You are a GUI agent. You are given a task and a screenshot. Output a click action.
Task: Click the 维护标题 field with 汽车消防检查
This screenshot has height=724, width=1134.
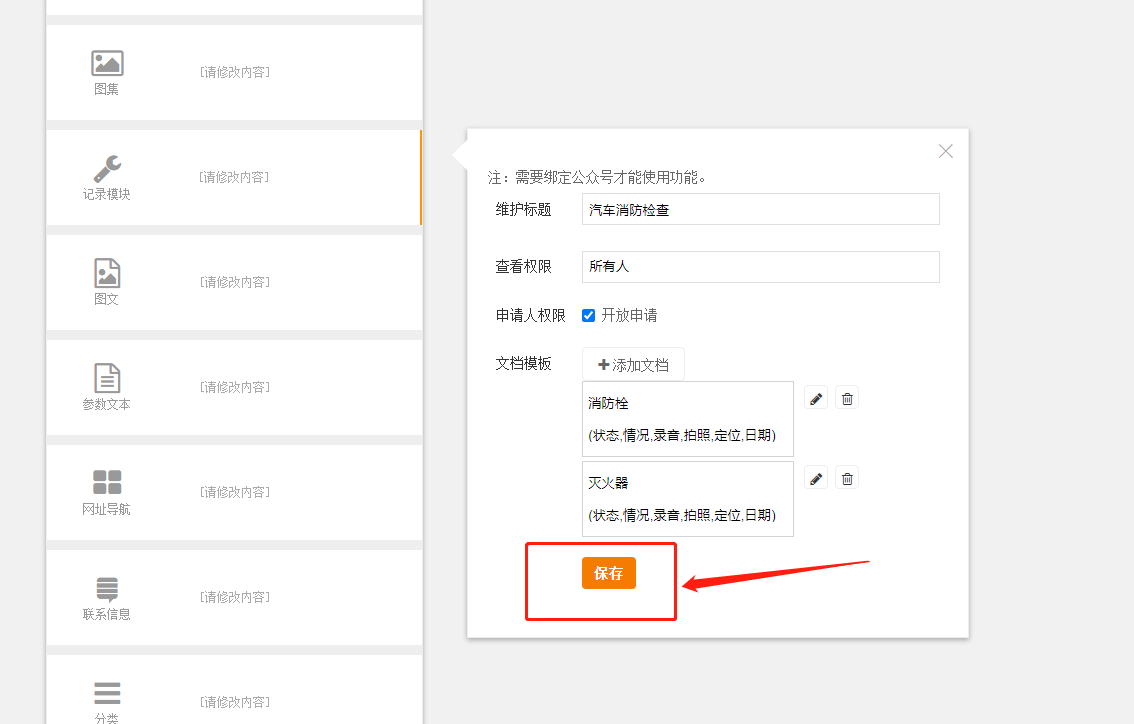pyautogui.click(x=760, y=209)
